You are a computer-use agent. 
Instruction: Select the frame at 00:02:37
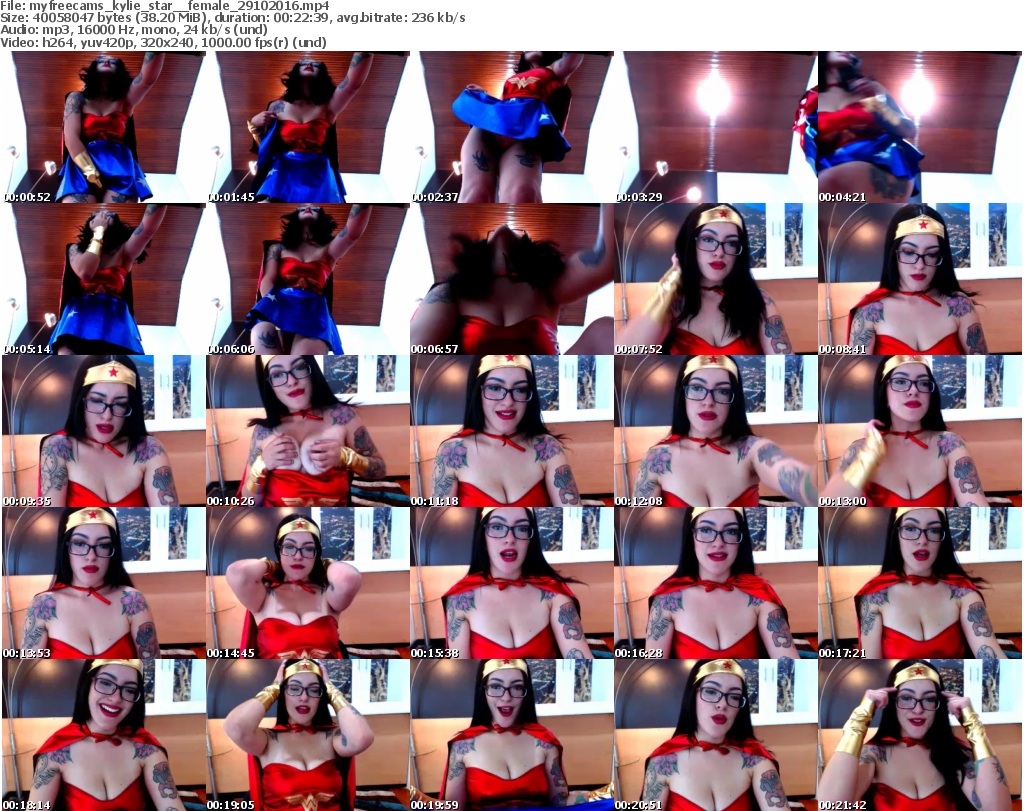click(512, 127)
